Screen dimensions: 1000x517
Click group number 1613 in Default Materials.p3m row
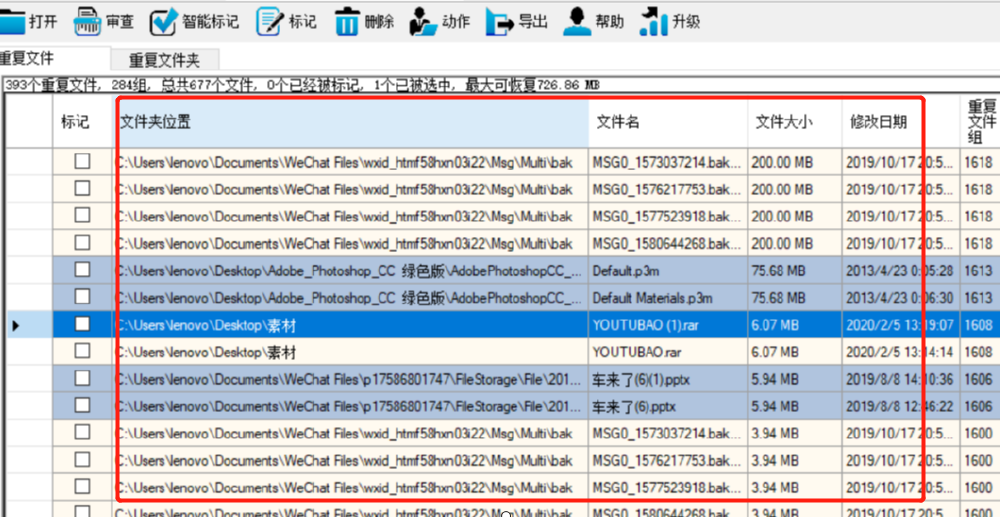point(978,298)
